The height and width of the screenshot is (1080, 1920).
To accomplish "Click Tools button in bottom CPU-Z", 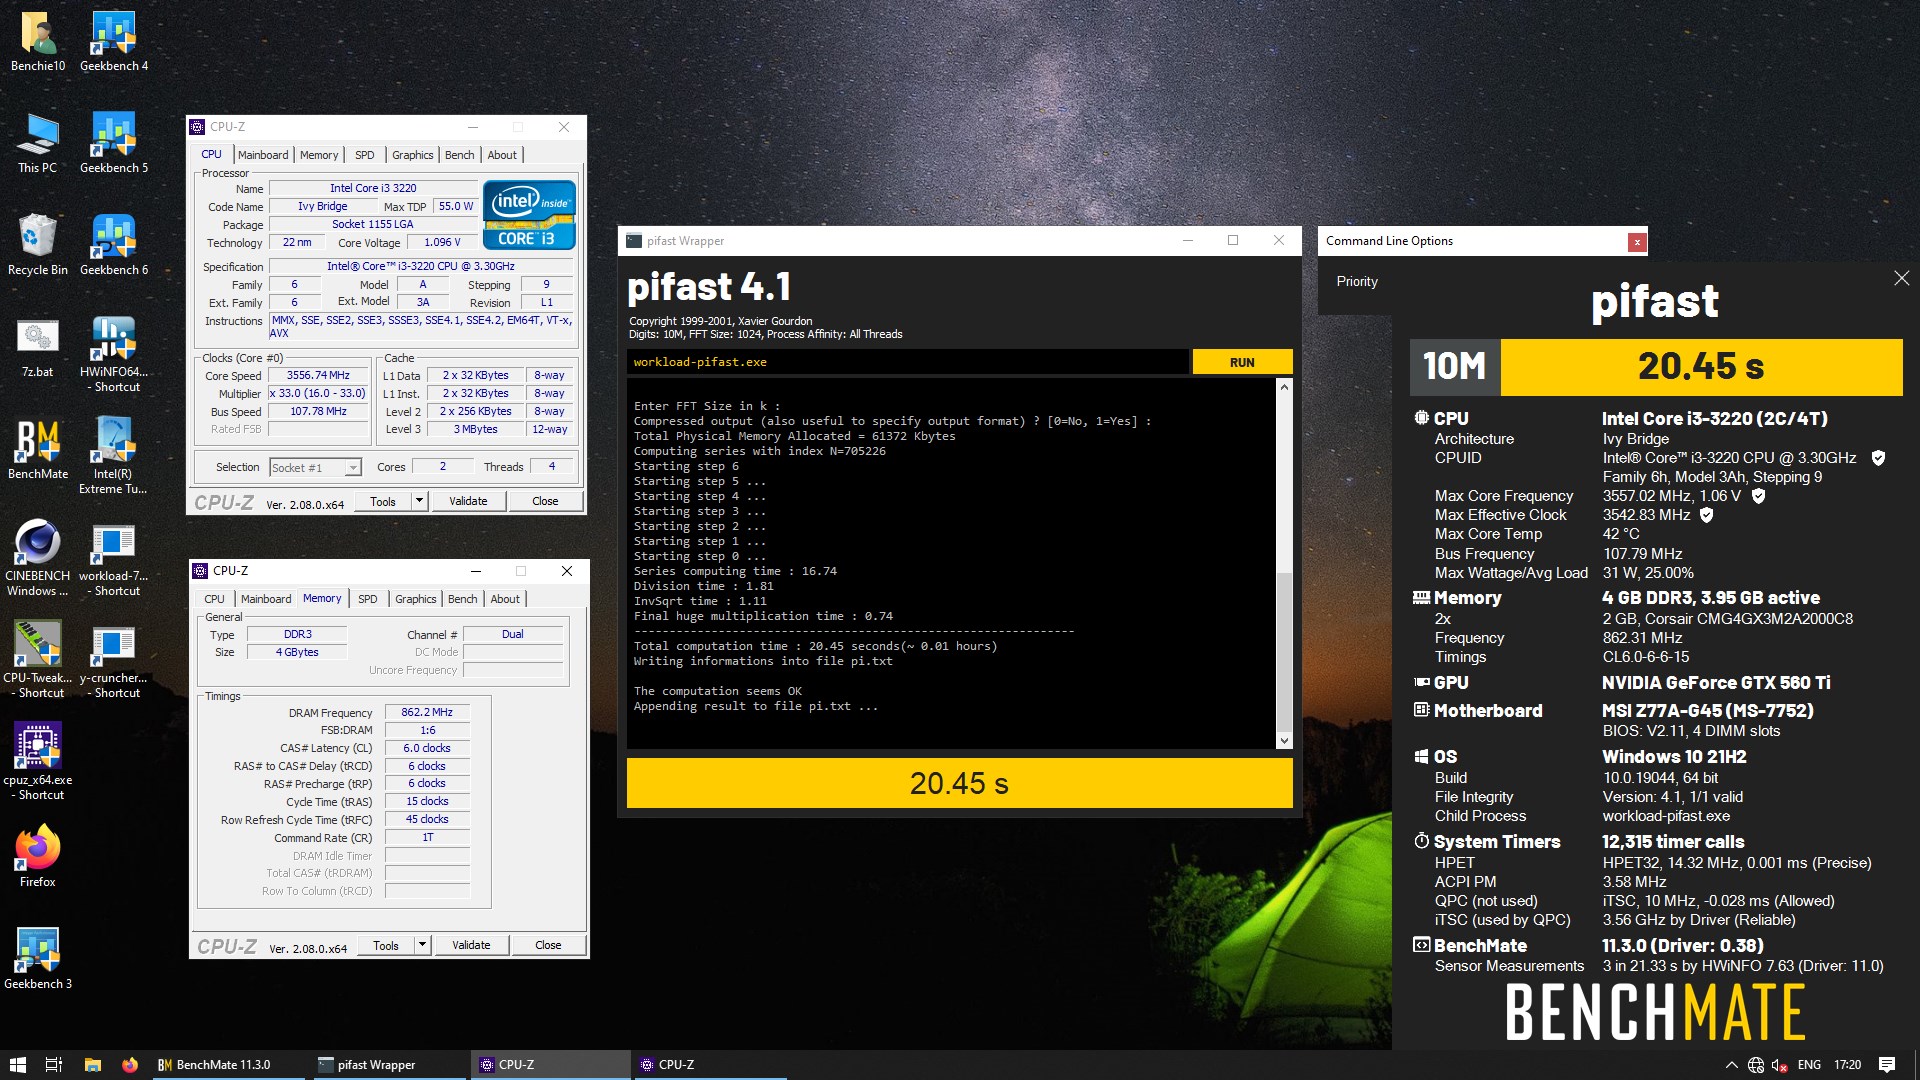I will (x=386, y=945).
